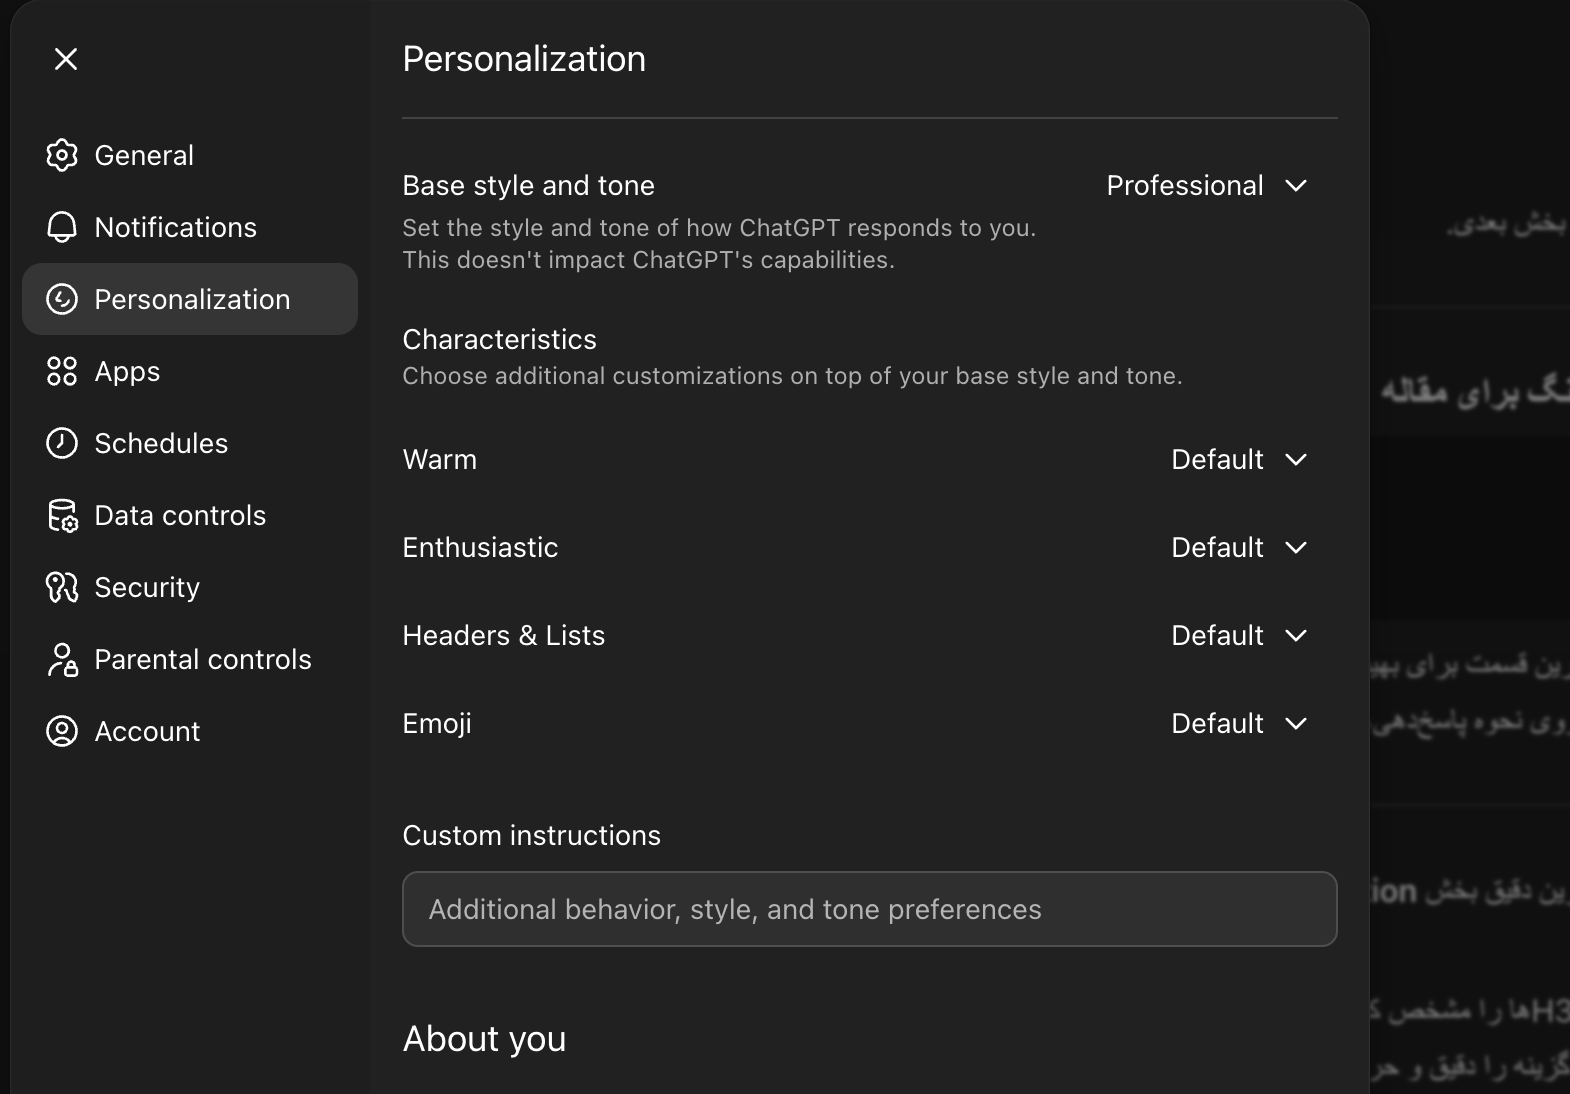Switch to Schedules settings
The height and width of the screenshot is (1094, 1570).
click(x=190, y=443)
